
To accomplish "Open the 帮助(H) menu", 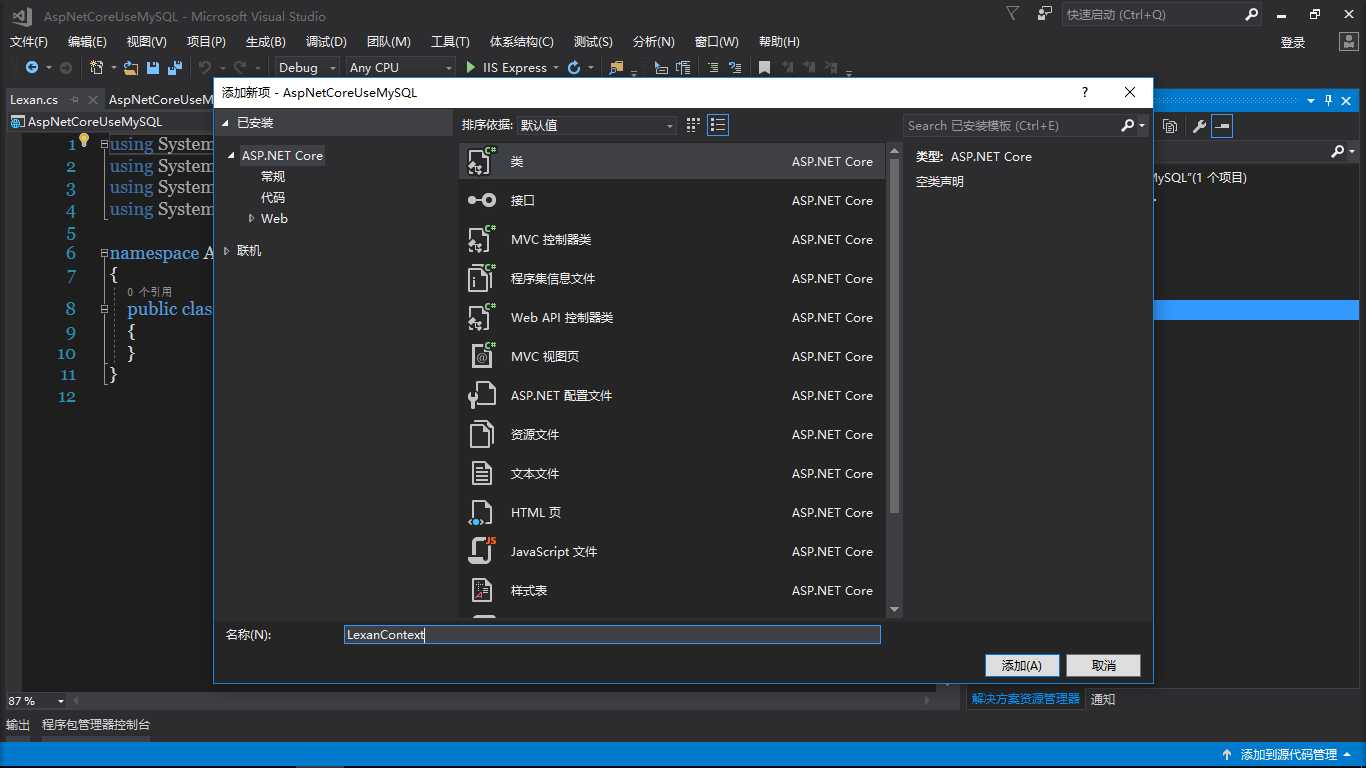I will coord(779,41).
